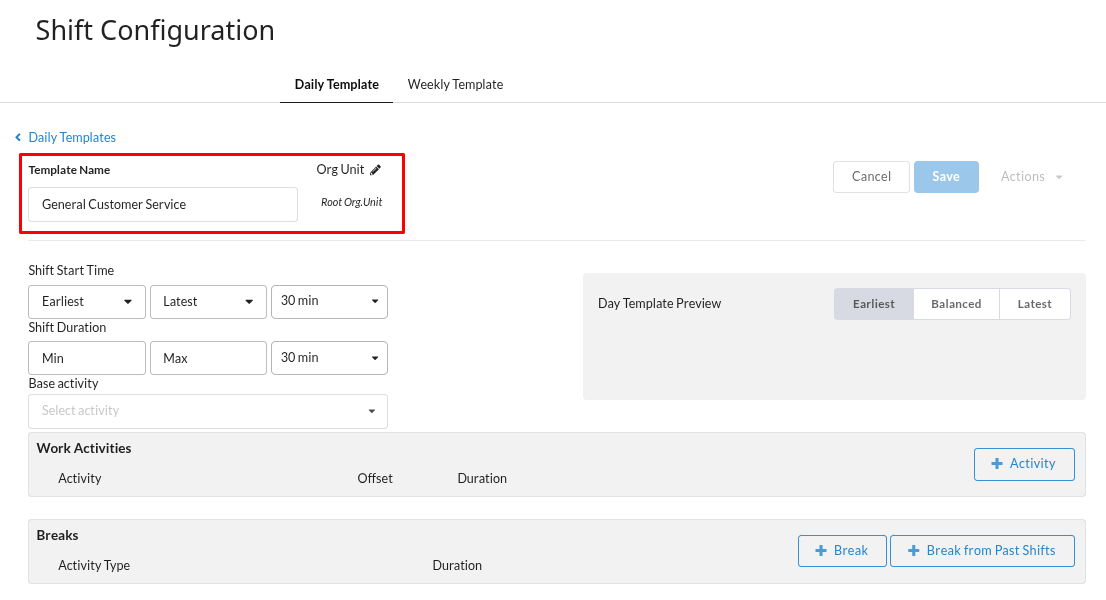Image resolution: width=1106 pixels, height=600 pixels.
Task: Click the back chevron beside Daily Templates
Action: click(18, 137)
